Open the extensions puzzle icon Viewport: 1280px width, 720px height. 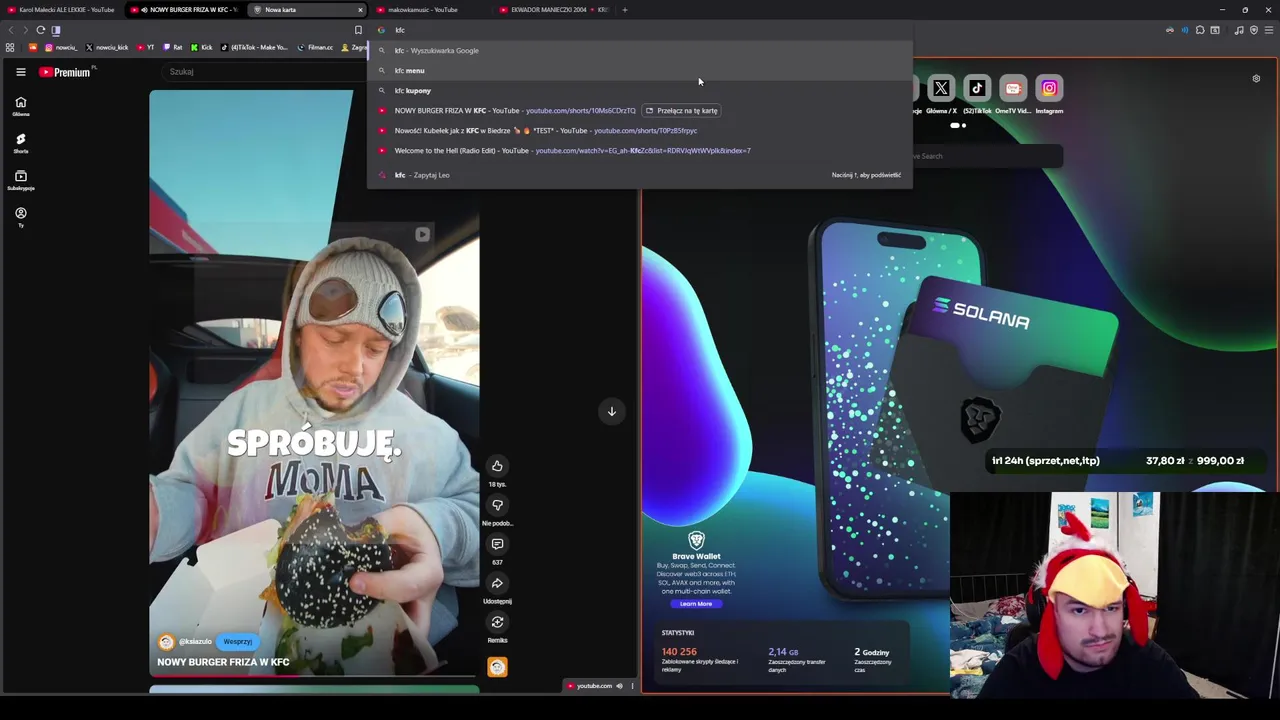pyautogui.click(x=1200, y=30)
